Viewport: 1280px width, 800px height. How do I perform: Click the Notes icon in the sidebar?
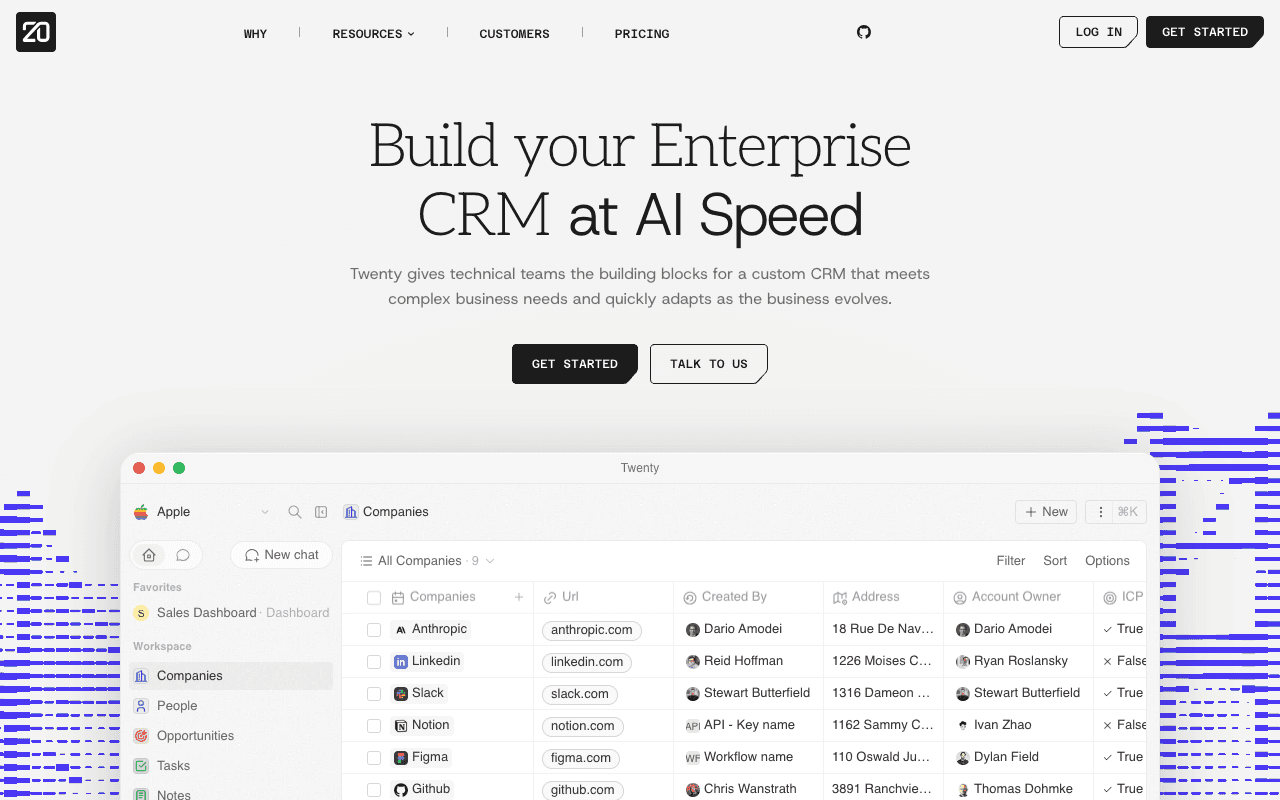coord(141,795)
